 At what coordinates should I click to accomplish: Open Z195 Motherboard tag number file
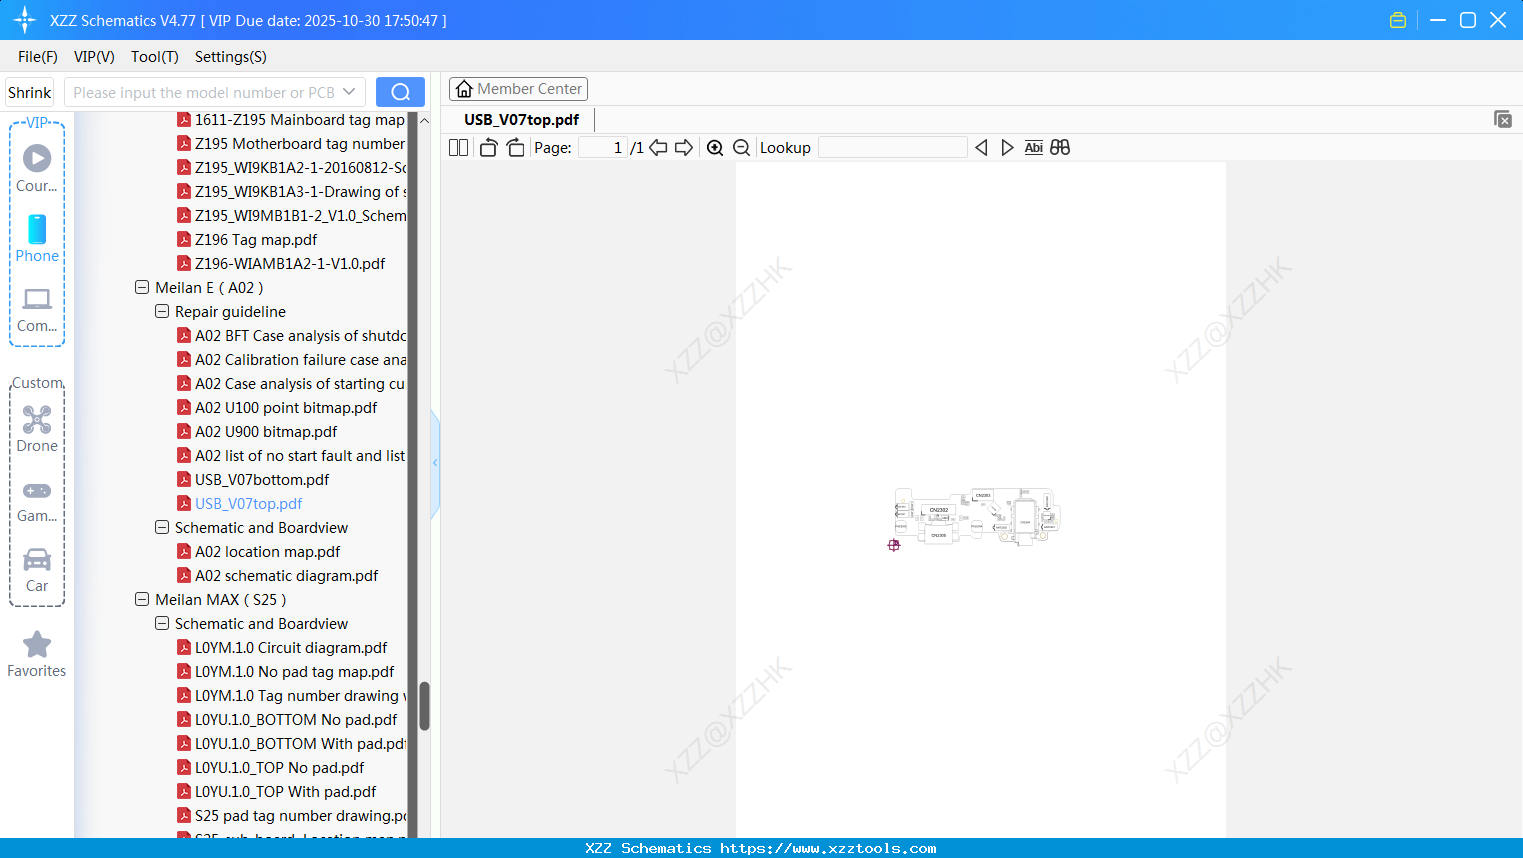coord(300,144)
